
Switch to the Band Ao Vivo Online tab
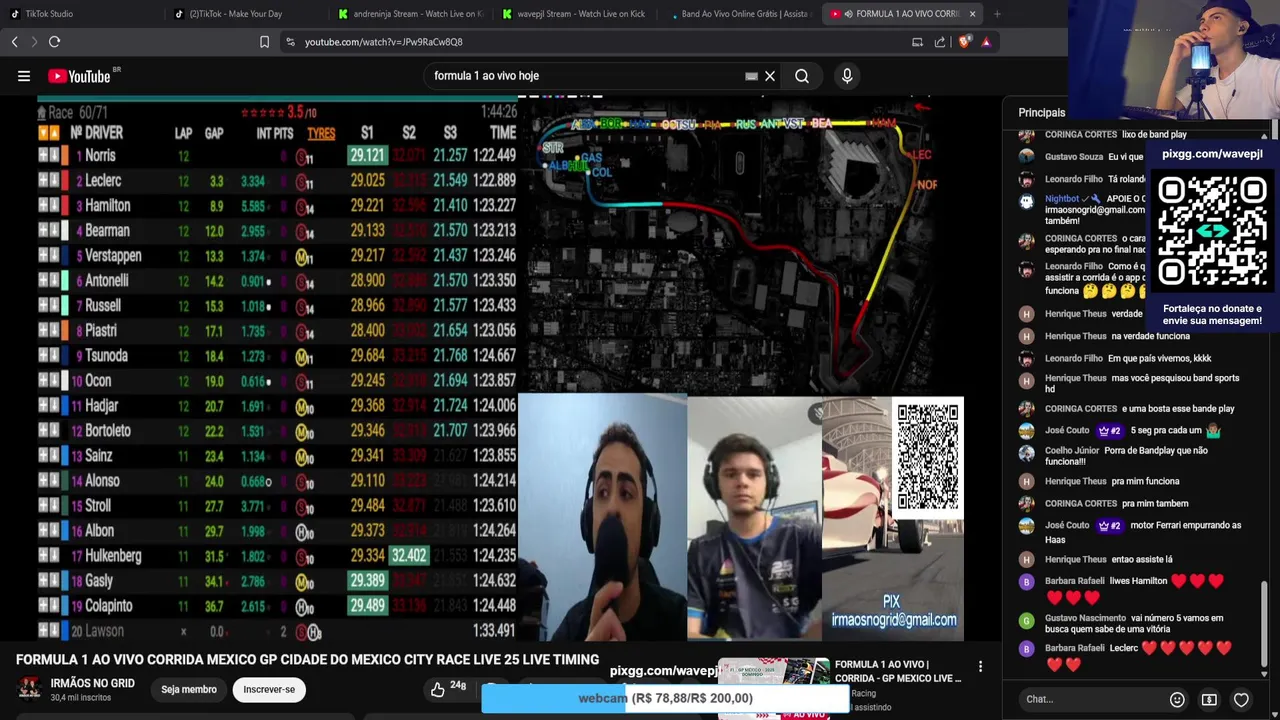pos(738,14)
